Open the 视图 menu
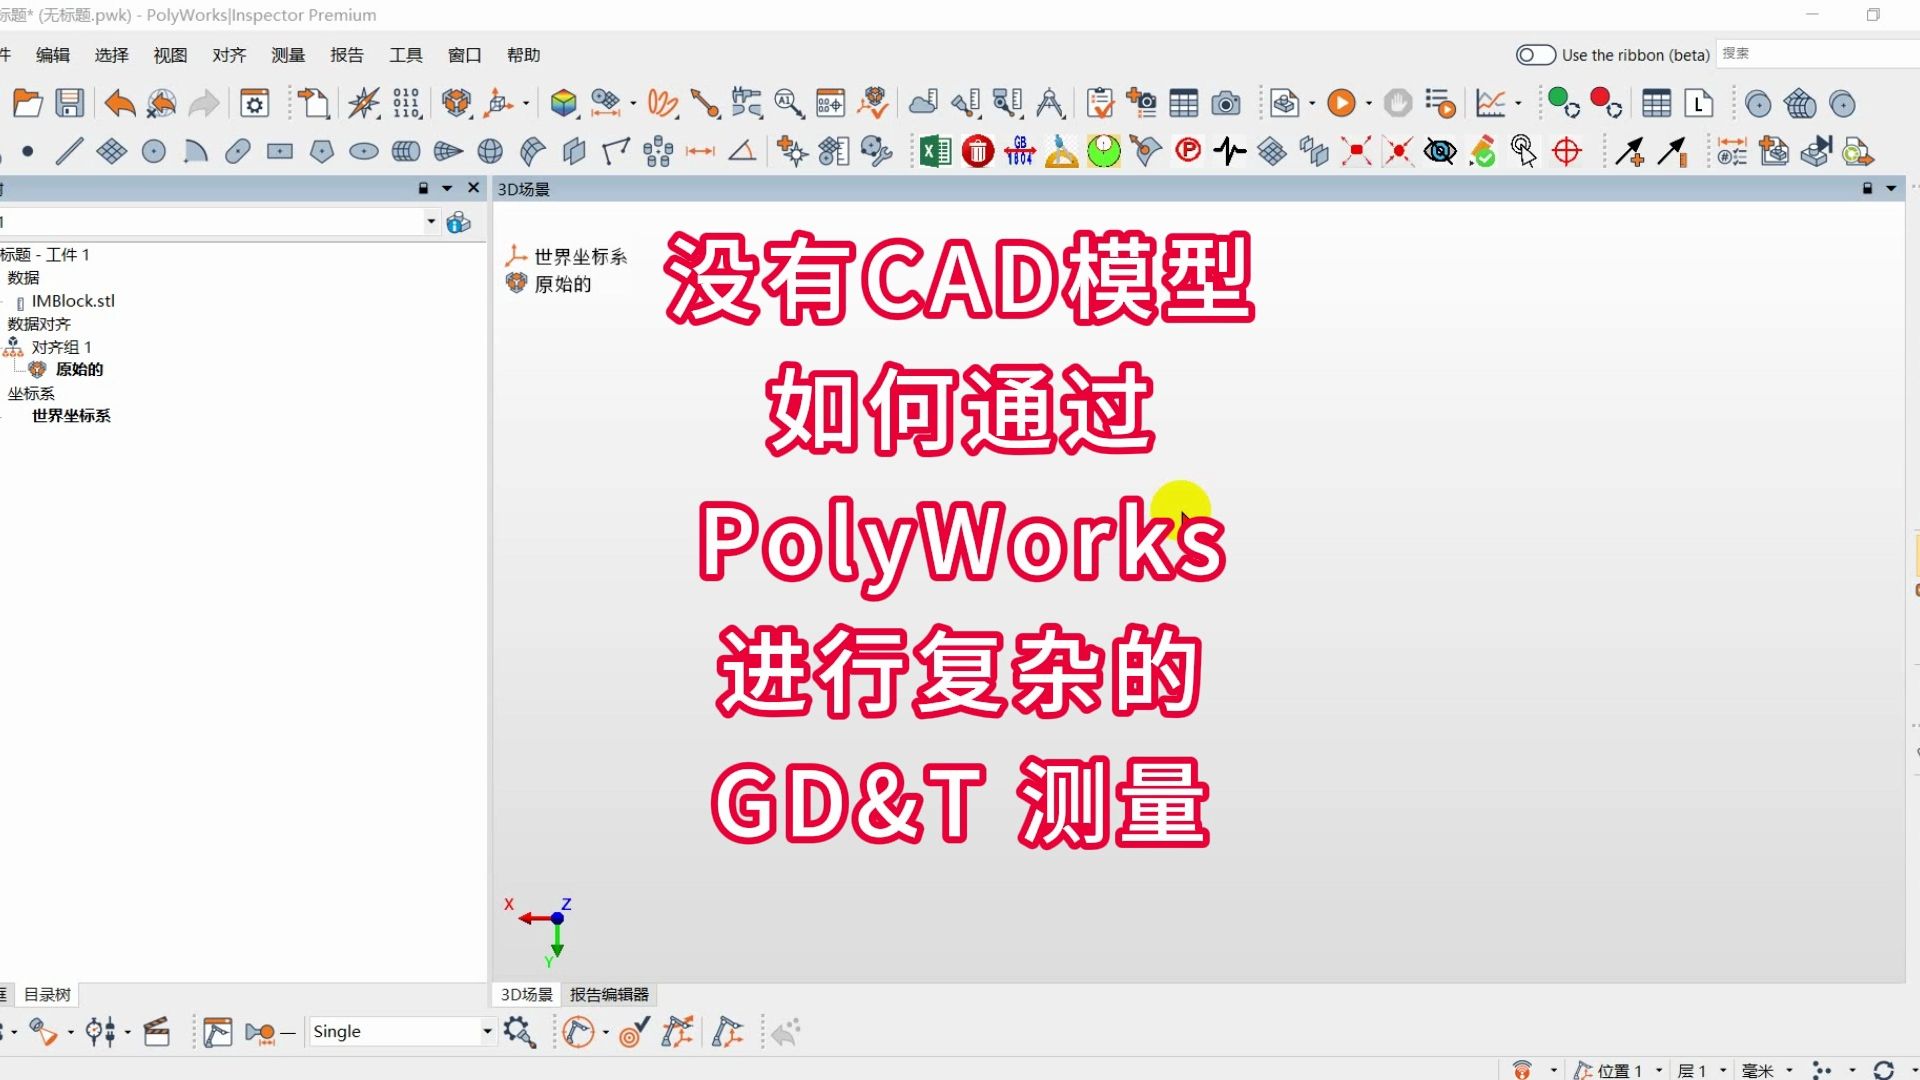The height and width of the screenshot is (1080, 1920). point(170,55)
